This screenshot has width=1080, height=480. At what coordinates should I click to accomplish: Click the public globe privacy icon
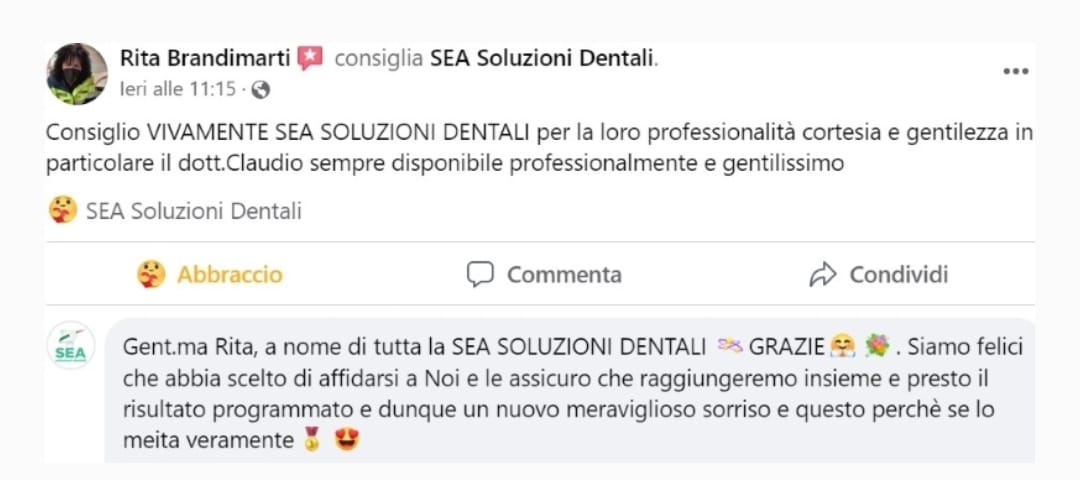pyautogui.click(x=260, y=90)
